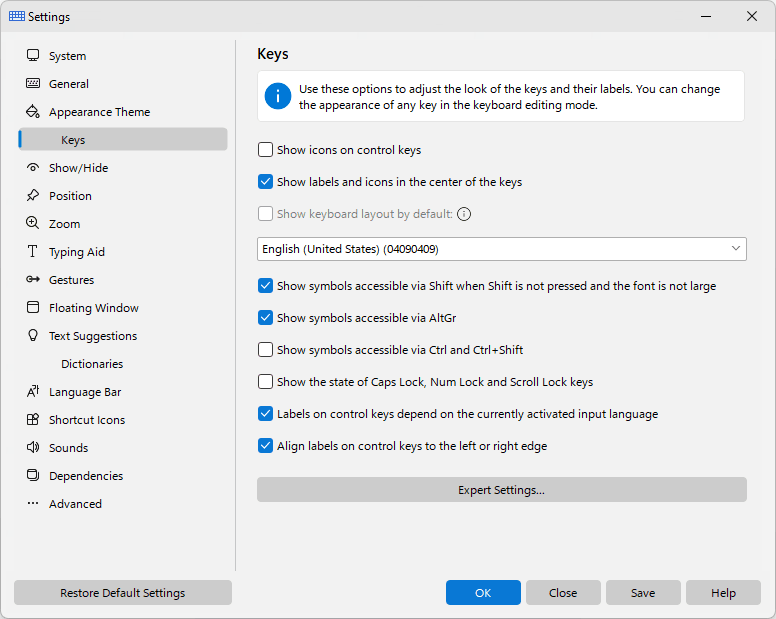776x619 pixels.
Task: Disable Align labels on control keys checkbox
Action: tap(265, 446)
